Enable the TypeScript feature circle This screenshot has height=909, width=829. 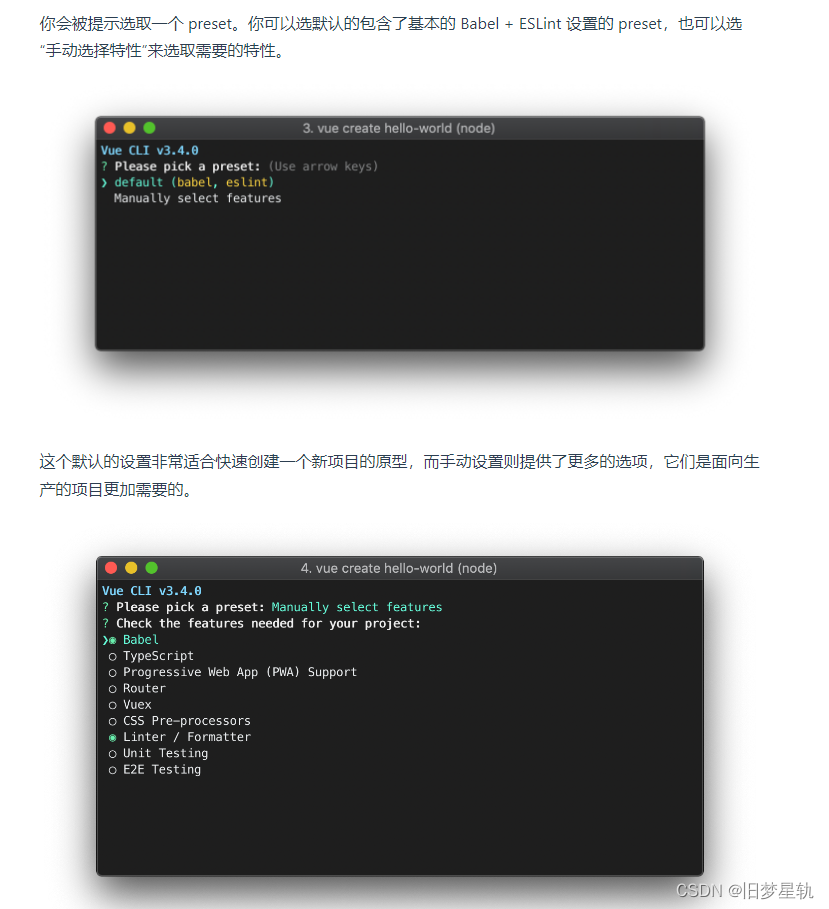tap(112, 657)
